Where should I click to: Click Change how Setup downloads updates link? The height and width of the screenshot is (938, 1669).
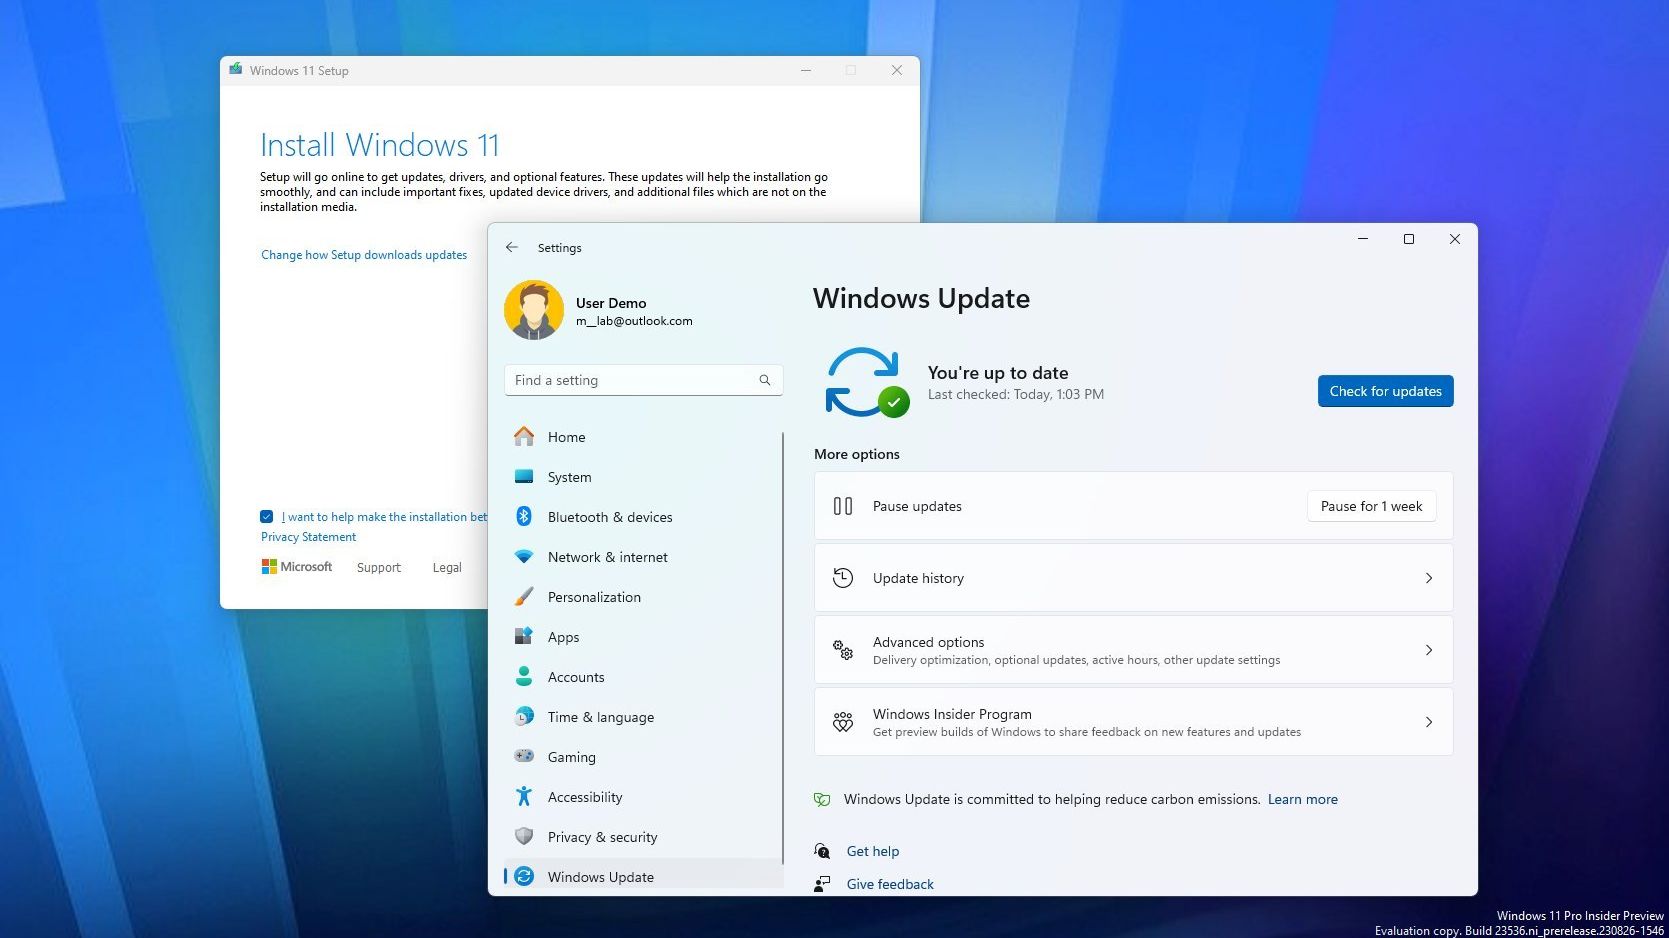(x=364, y=255)
